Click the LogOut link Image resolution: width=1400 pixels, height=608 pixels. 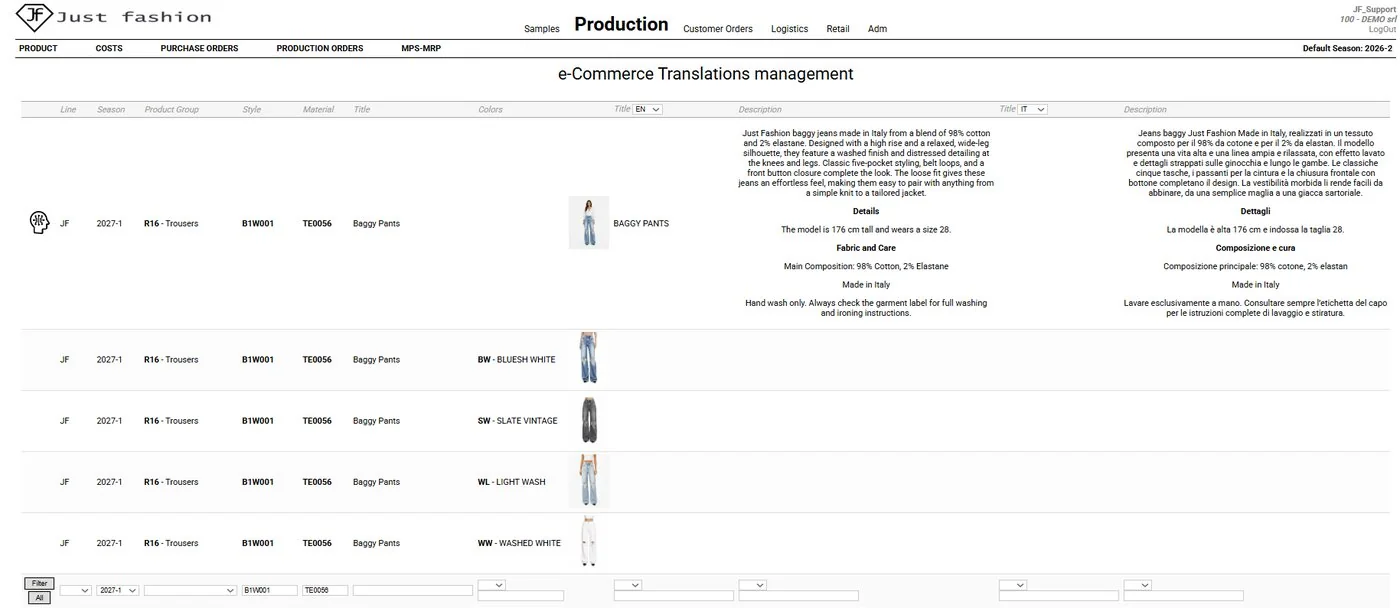click(1382, 30)
